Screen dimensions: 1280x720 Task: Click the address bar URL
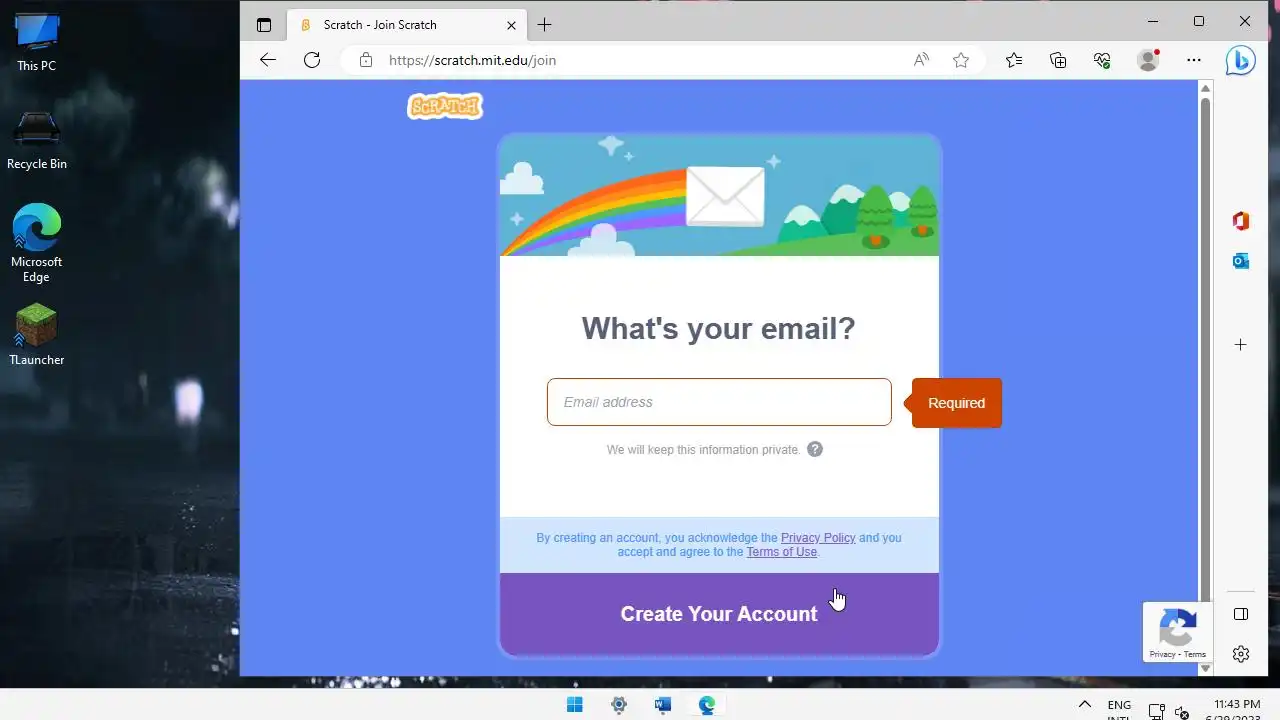472,60
